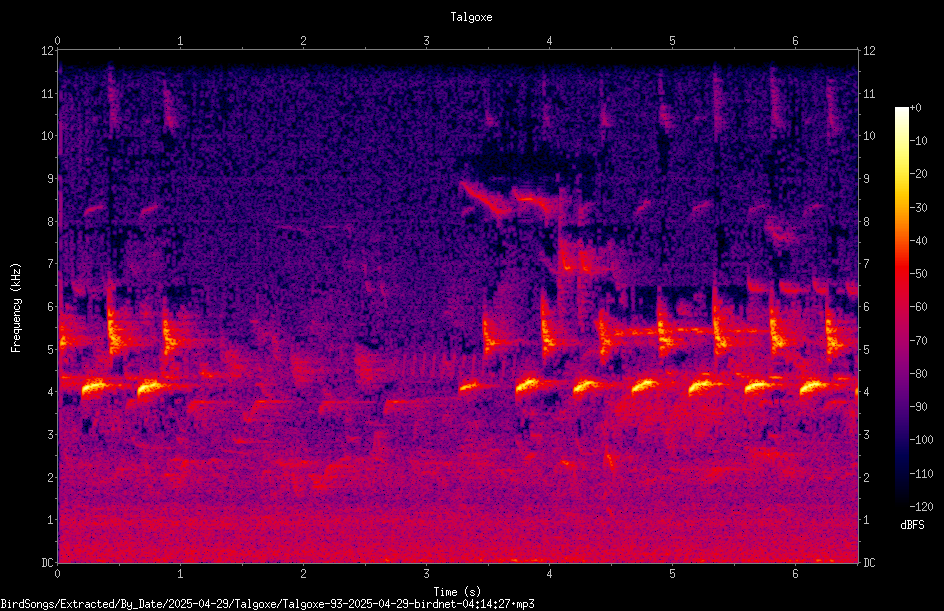The width and height of the screenshot is (944, 611).
Task: Click the -120 mark on color scale
Action: [x=921, y=506]
